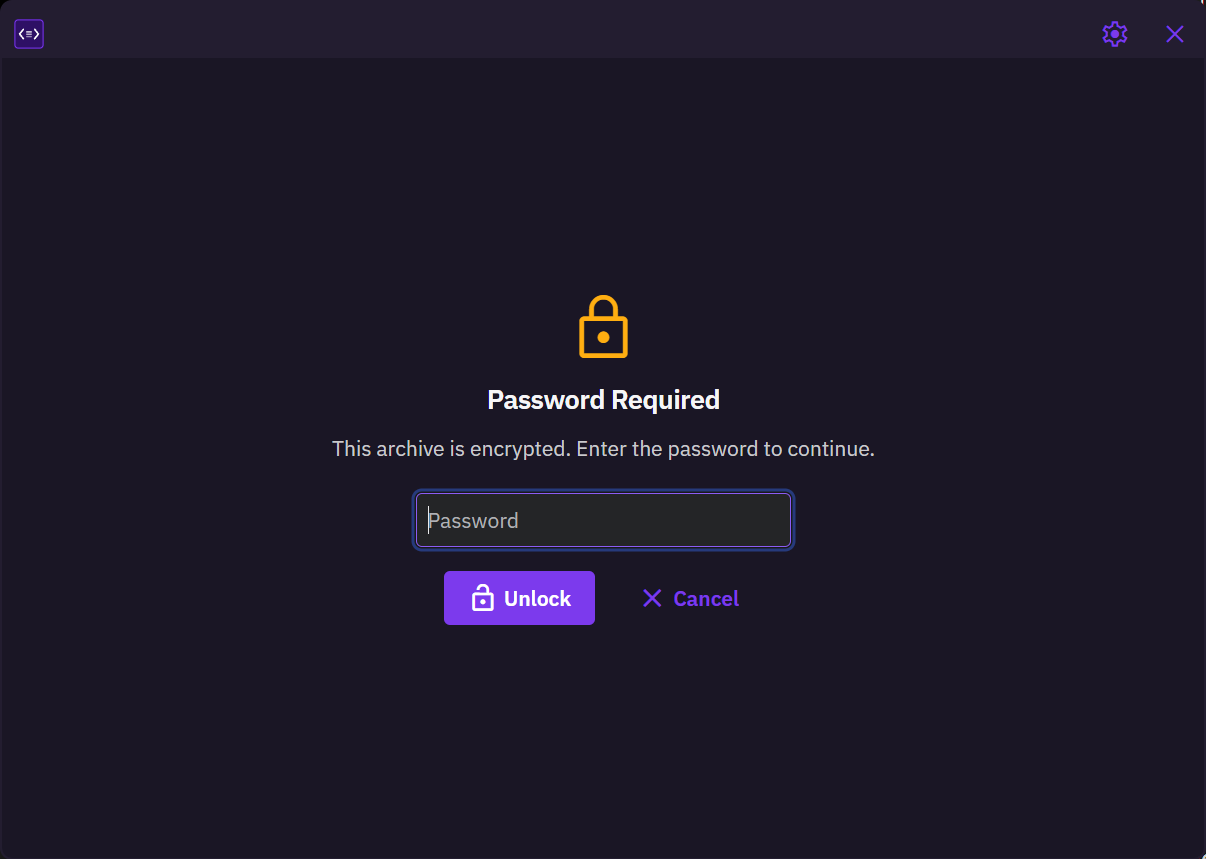This screenshot has width=1206, height=859.
Task: Click "Enter the password to continue" sentence
Action: coord(725,449)
